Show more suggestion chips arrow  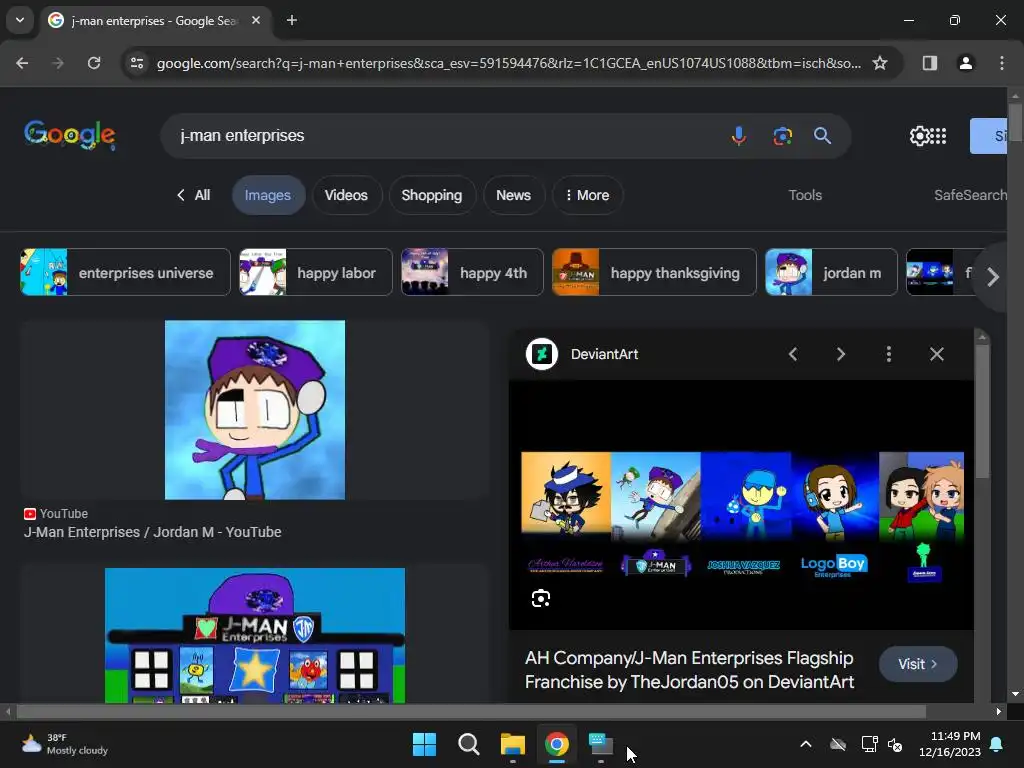(x=993, y=277)
